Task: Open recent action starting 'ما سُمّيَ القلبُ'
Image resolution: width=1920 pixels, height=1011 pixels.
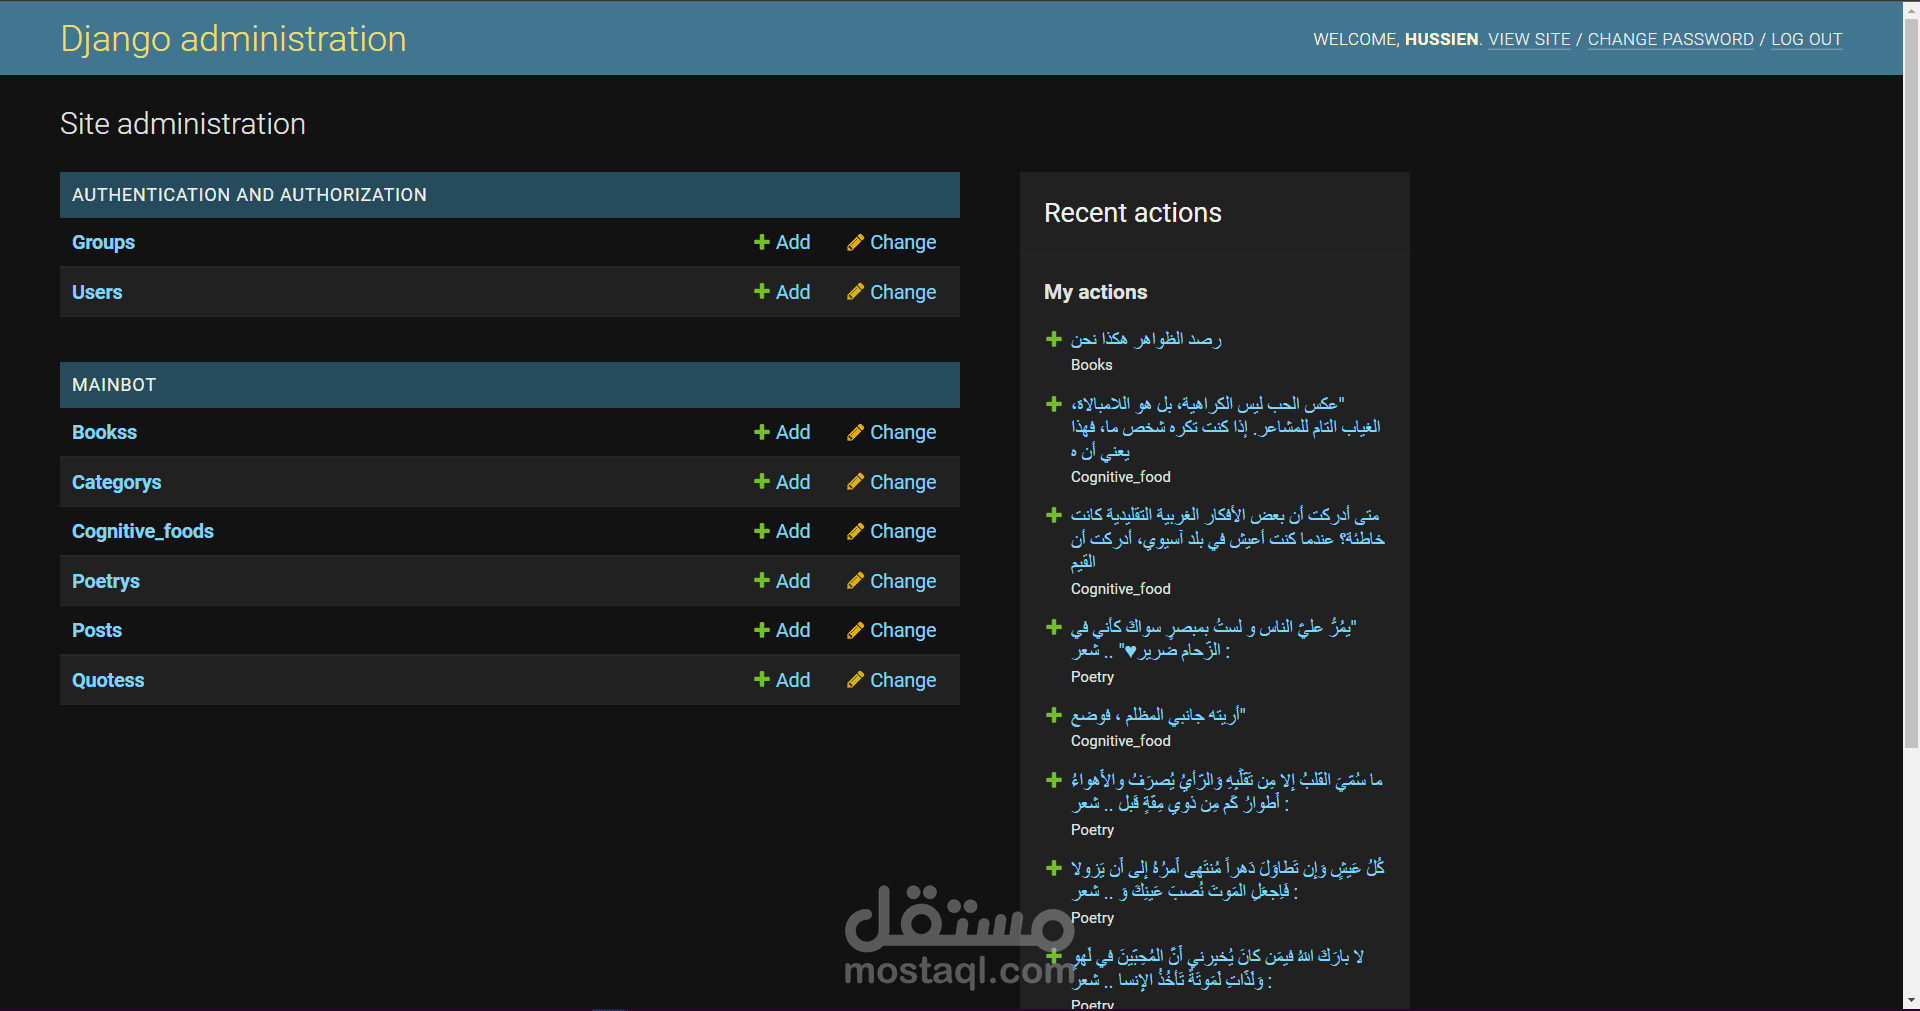Action: point(1226,792)
